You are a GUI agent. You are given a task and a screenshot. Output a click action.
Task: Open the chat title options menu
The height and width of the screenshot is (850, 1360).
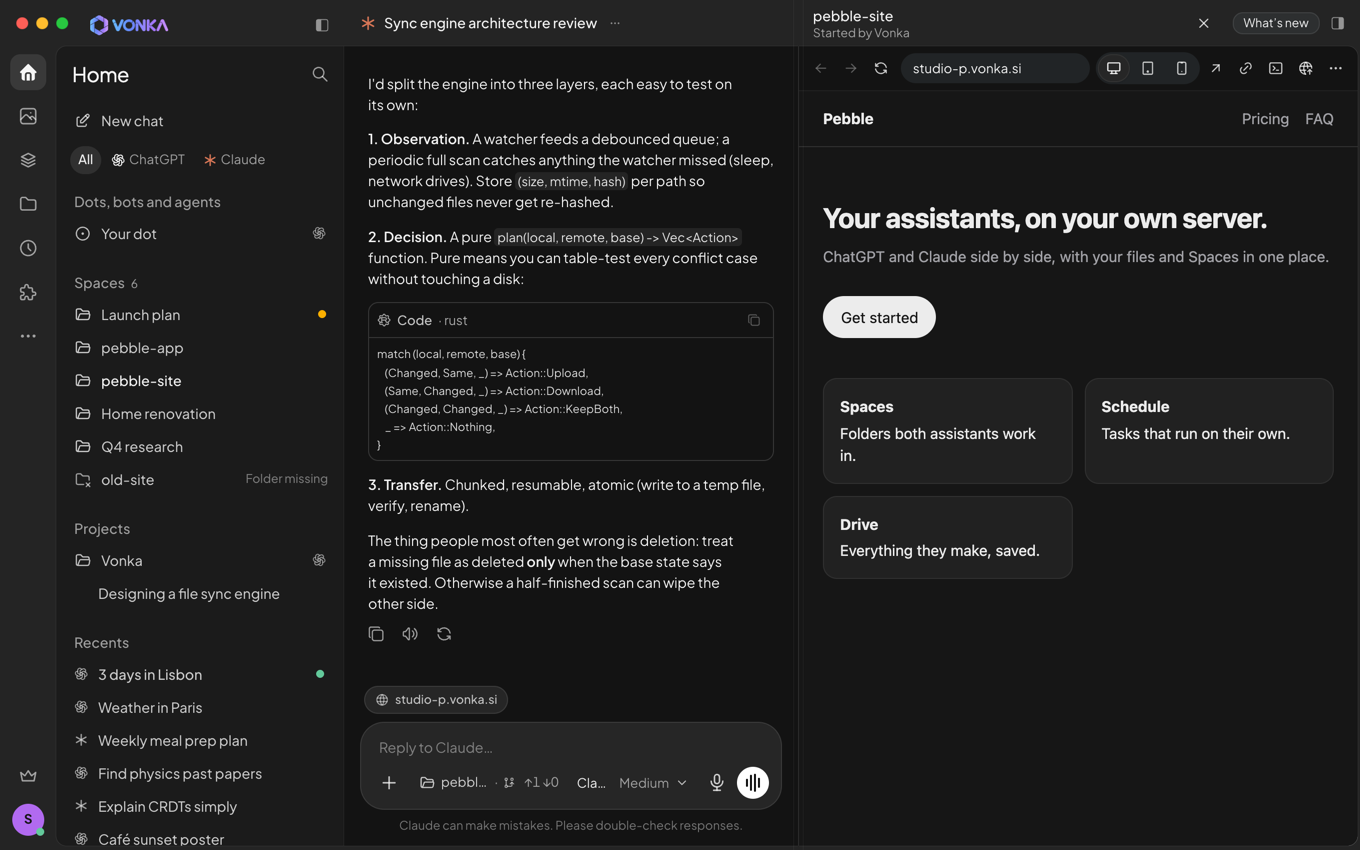[615, 23]
